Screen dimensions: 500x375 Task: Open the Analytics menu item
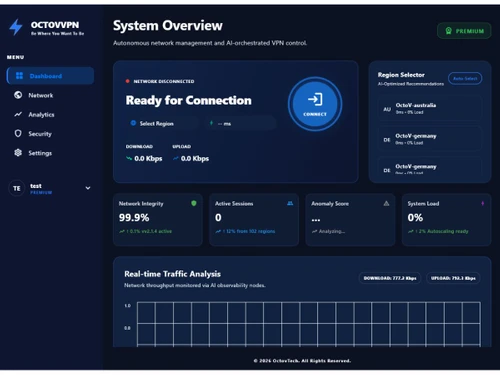50,115
